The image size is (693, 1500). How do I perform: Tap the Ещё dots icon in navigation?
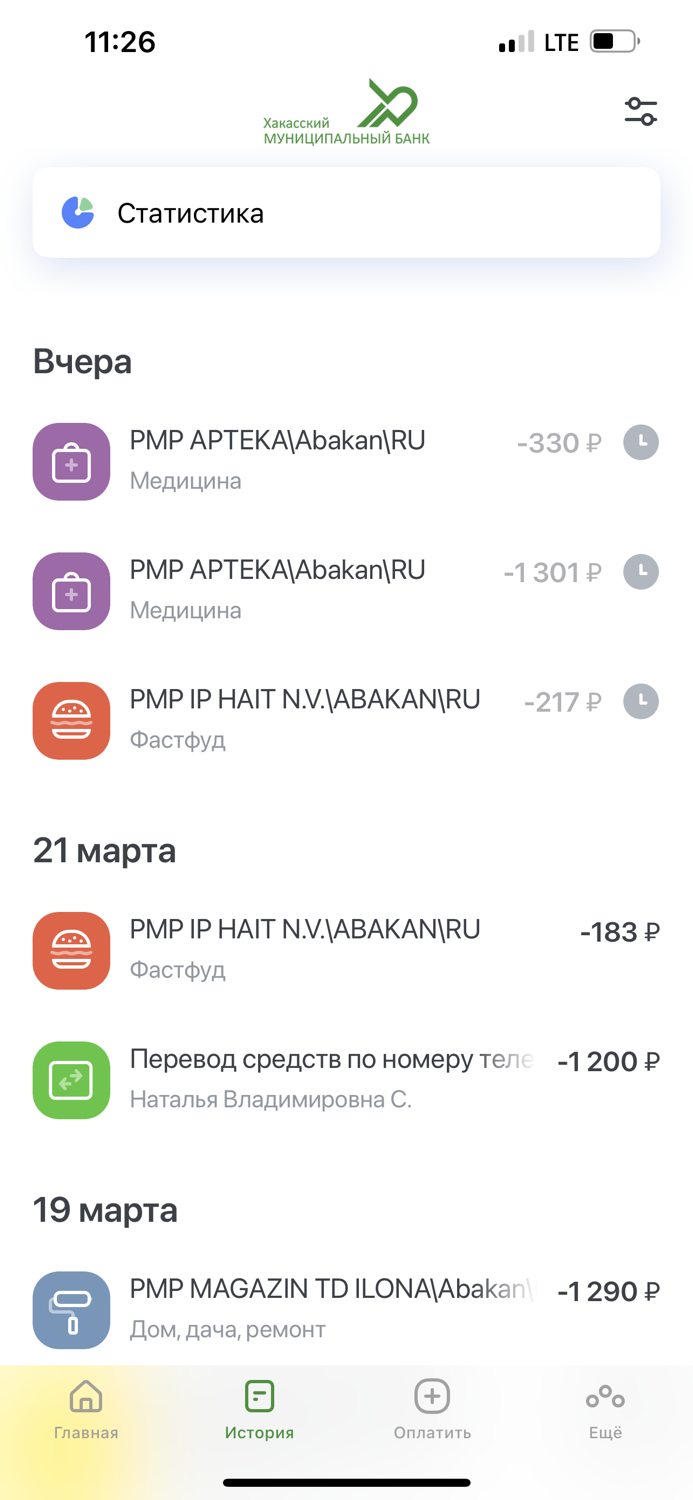click(x=604, y=1396)
